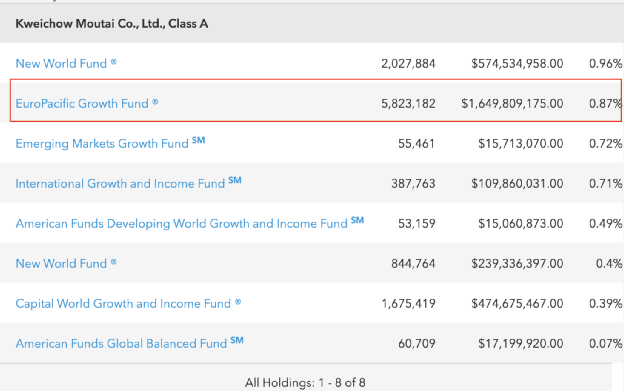Select the $15,713,070.00 market value cell
This screenshot has height=391, width=624.
click(x=521, y=143)
